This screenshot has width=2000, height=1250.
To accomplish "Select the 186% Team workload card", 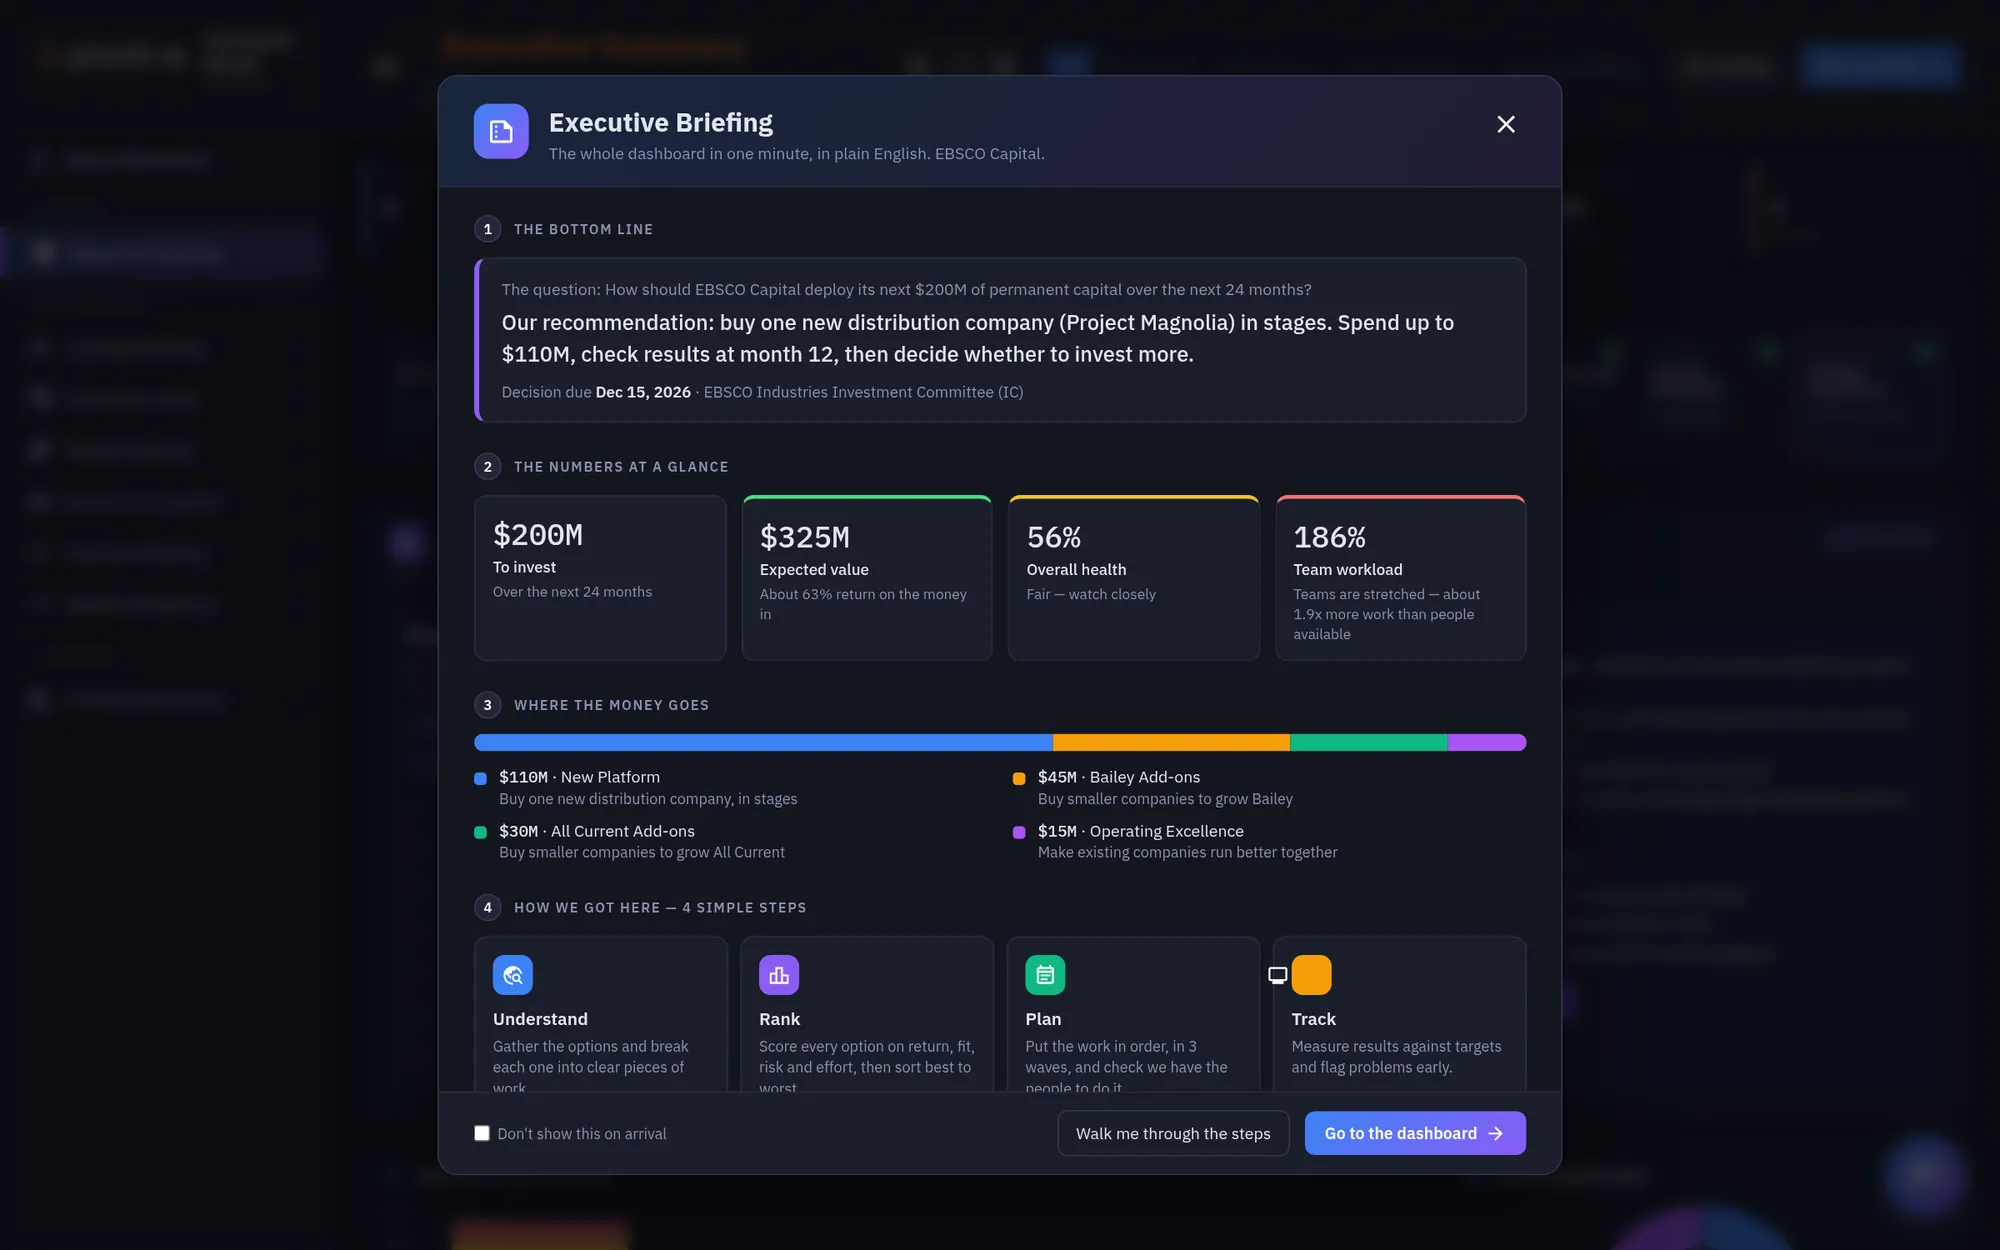I will pyautogui.click(x=1401, y=578).
